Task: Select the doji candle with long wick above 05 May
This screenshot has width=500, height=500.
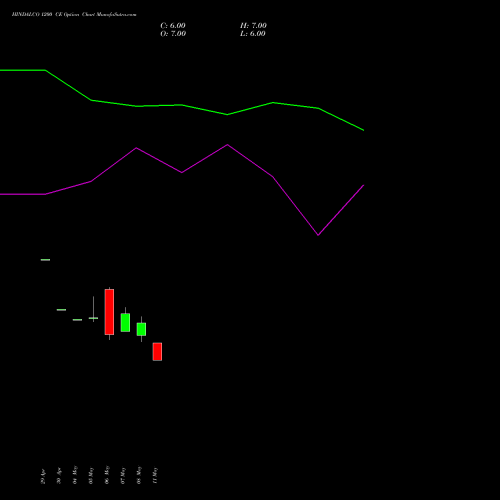Action: (93, 318)
